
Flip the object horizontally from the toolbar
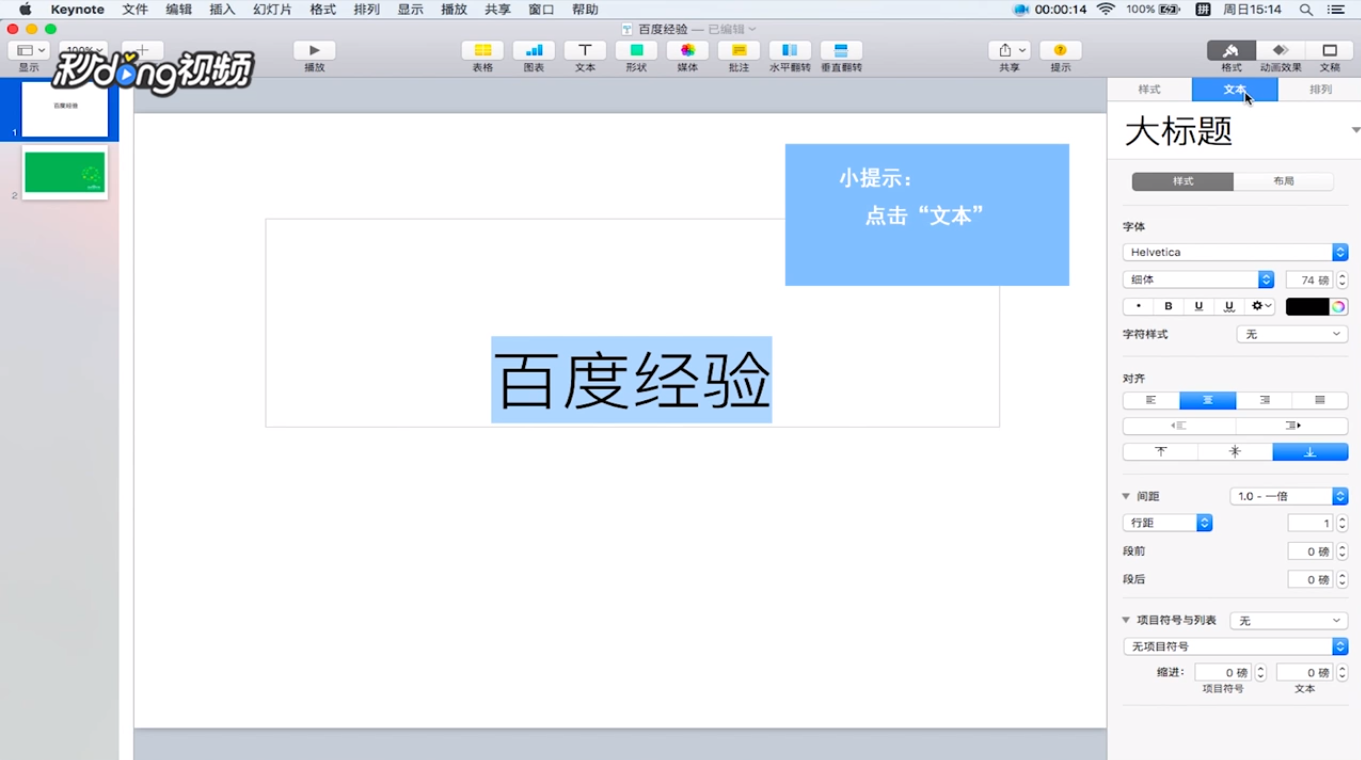pyautogui.click(x=790, y=50)
